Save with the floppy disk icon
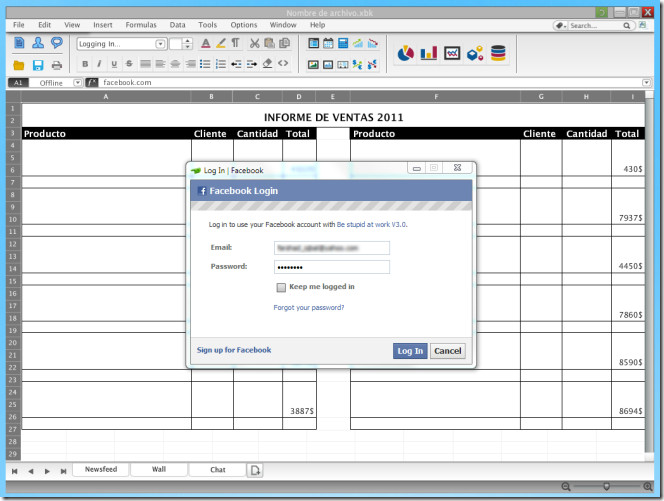 pyautogui.click(x=38, y=65)
